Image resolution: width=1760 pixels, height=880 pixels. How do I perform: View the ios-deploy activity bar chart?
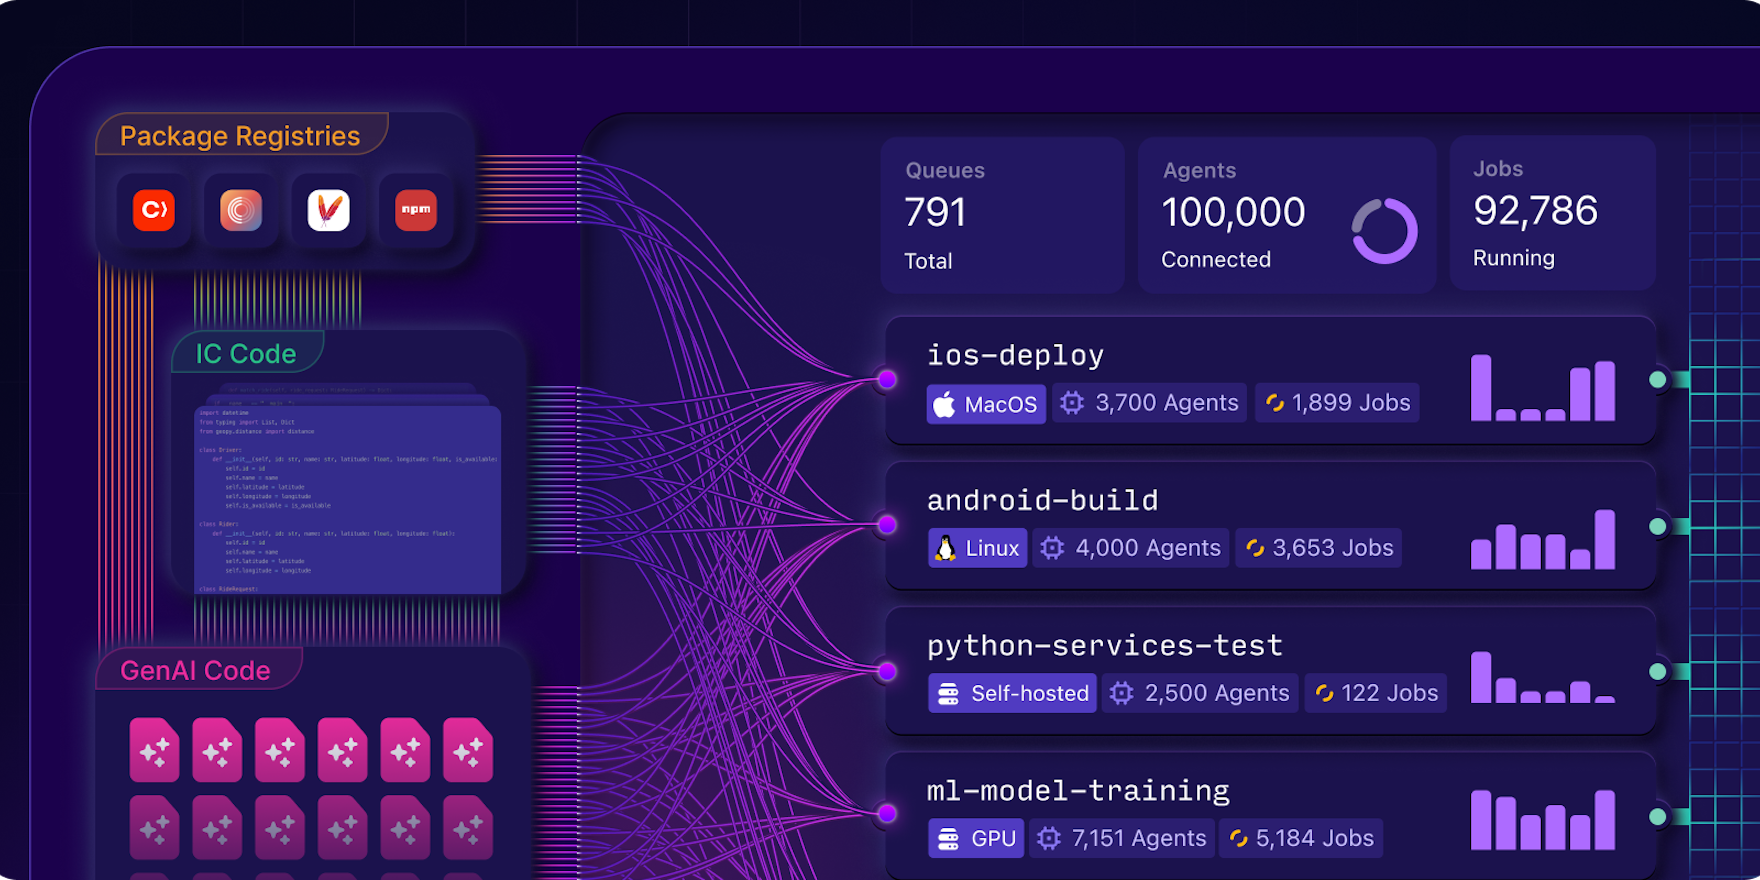click(1543, 388)
